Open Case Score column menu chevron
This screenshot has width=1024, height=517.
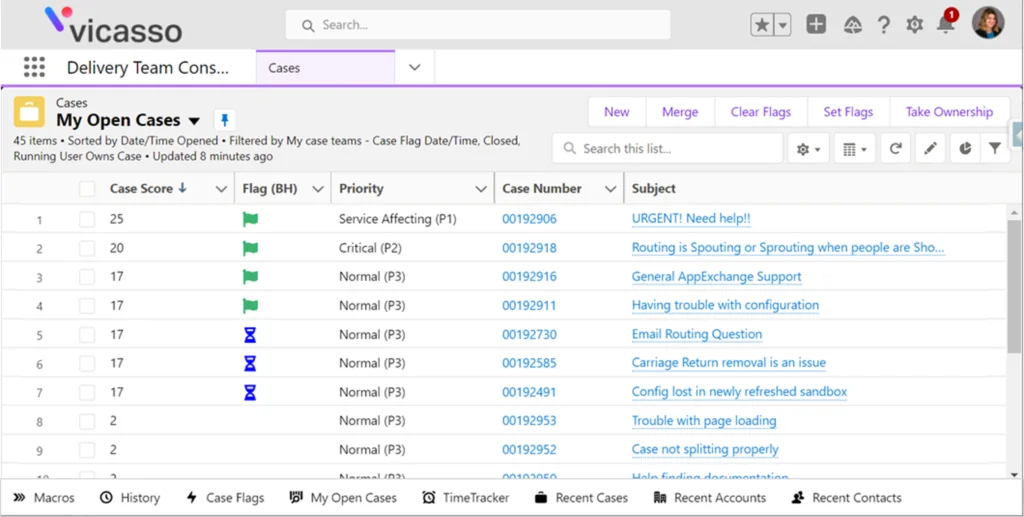coord(221,189)
